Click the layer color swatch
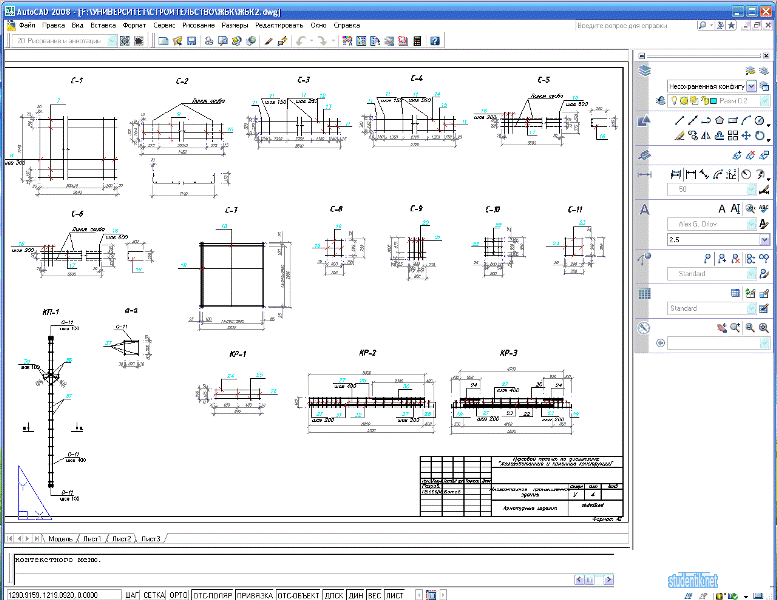Viewport: 777px width, 600px height. click(x=714, y=101)
